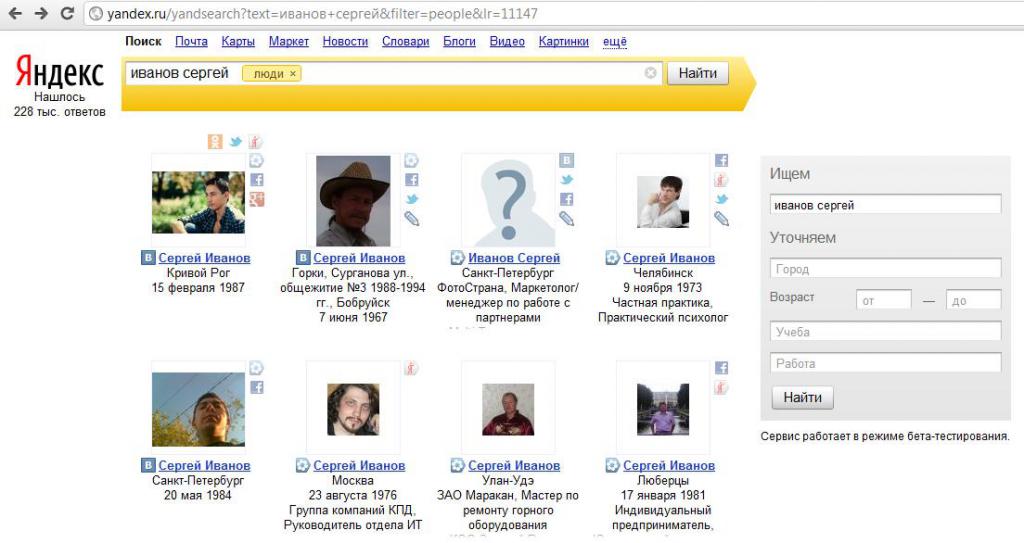
Task: Click the Город input field
Action: [886, 269]
